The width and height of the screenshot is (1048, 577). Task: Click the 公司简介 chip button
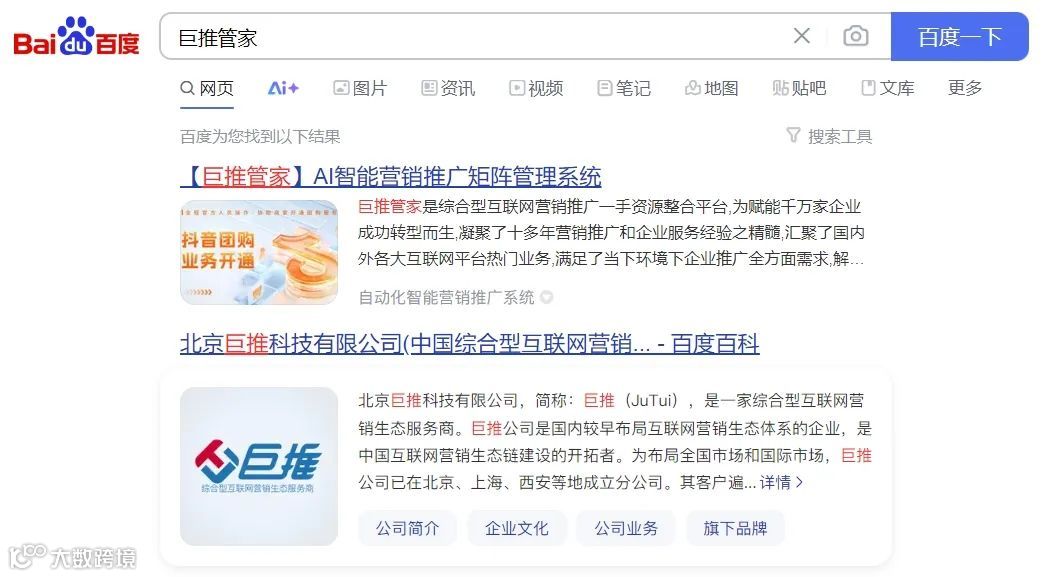point(408,528)
